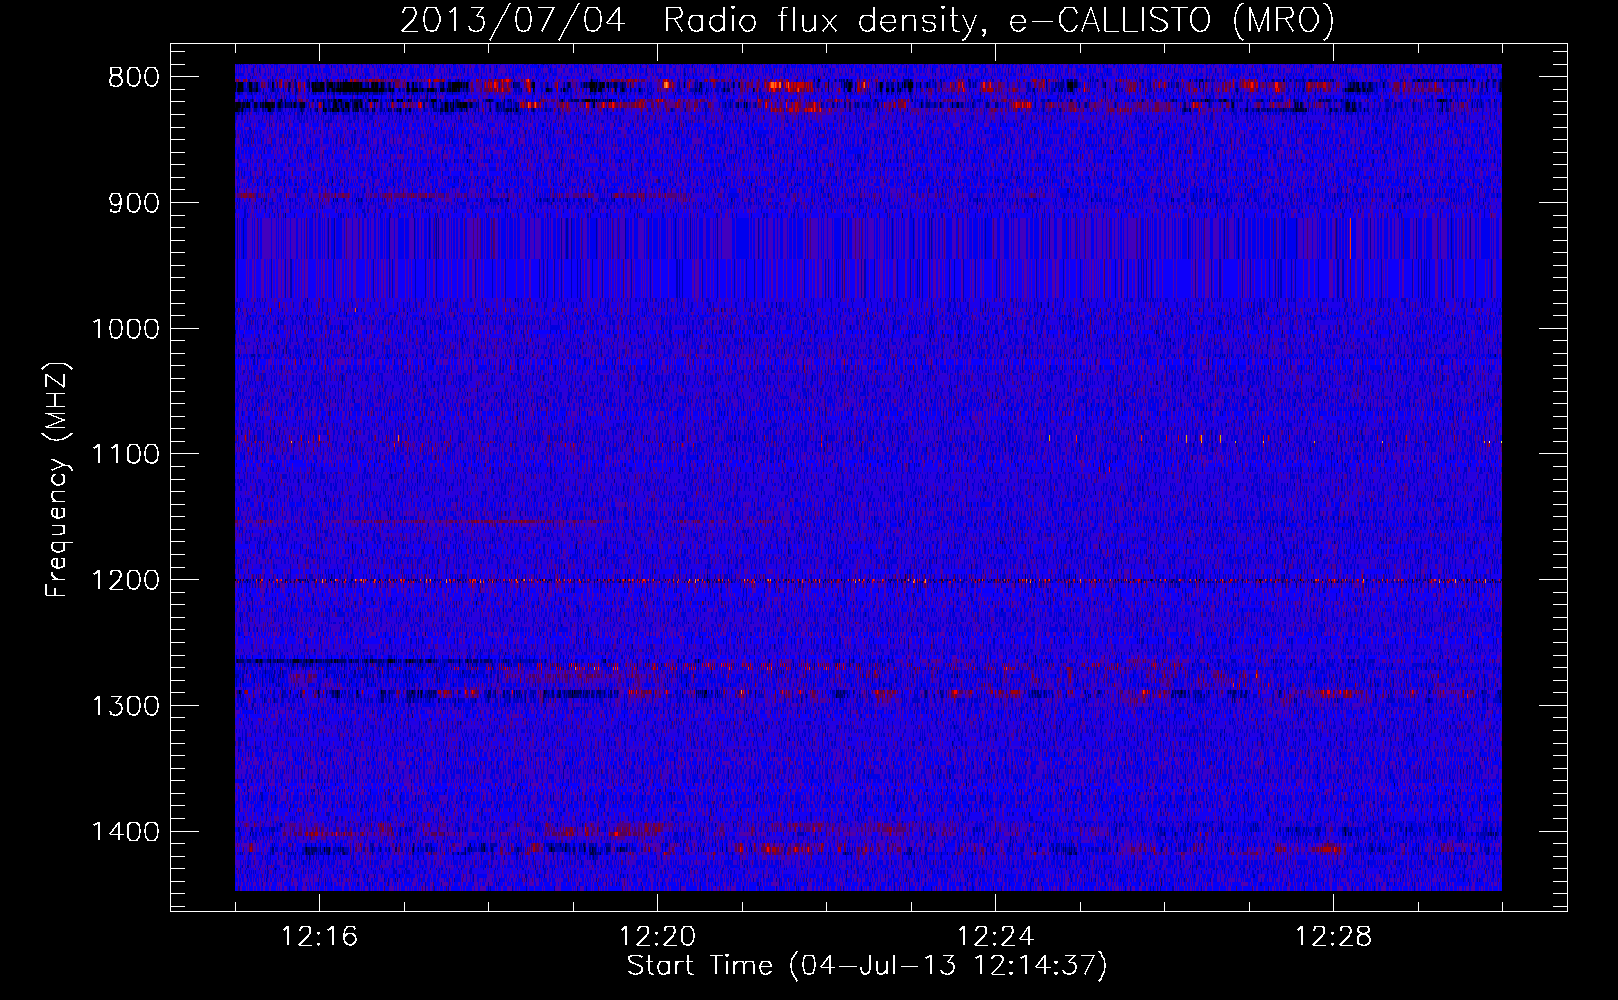
Task: Click the red emission line at 1200 MHz
Action: [x=868, y=581]
